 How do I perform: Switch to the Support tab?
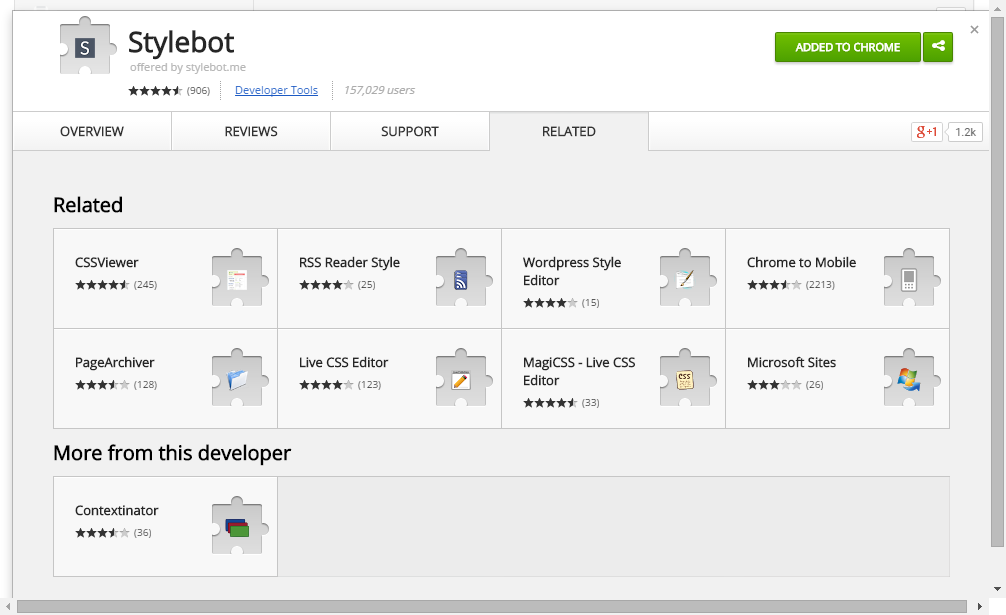(x=410, y=131)
